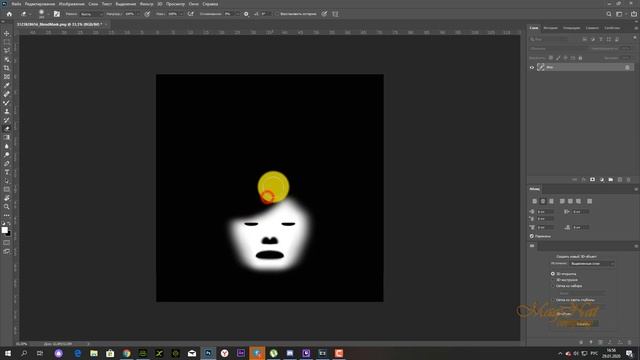
Task: Click the layer thumbnail in Layers panel
Action: pyautogui.click(x=541, y=67)
